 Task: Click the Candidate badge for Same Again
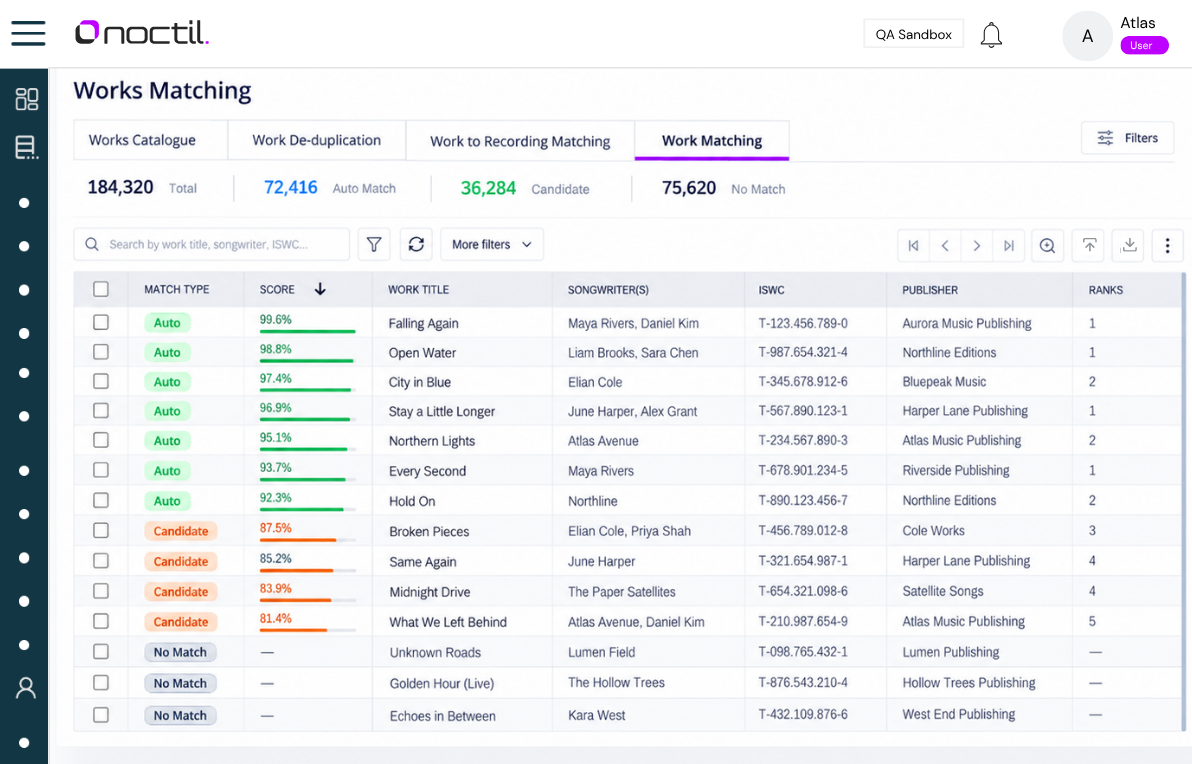(x=181, y=562)
